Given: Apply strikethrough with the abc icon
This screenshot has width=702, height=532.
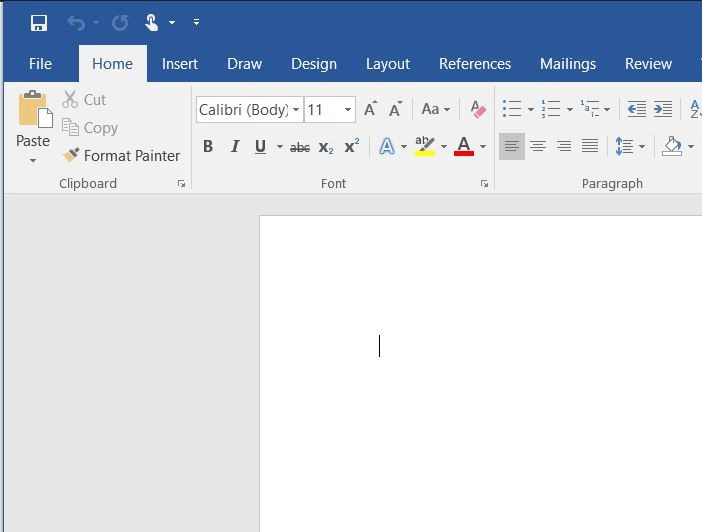Looking at the screenshot, I should pyautogui.click(x=299, y=147).
